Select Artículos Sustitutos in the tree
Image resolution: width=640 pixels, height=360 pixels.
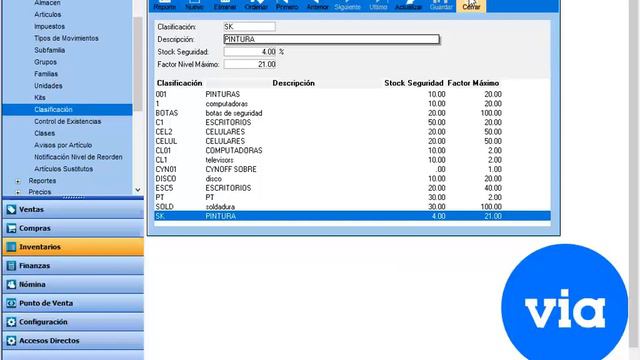pyautogui.click(x=63, y=169)
